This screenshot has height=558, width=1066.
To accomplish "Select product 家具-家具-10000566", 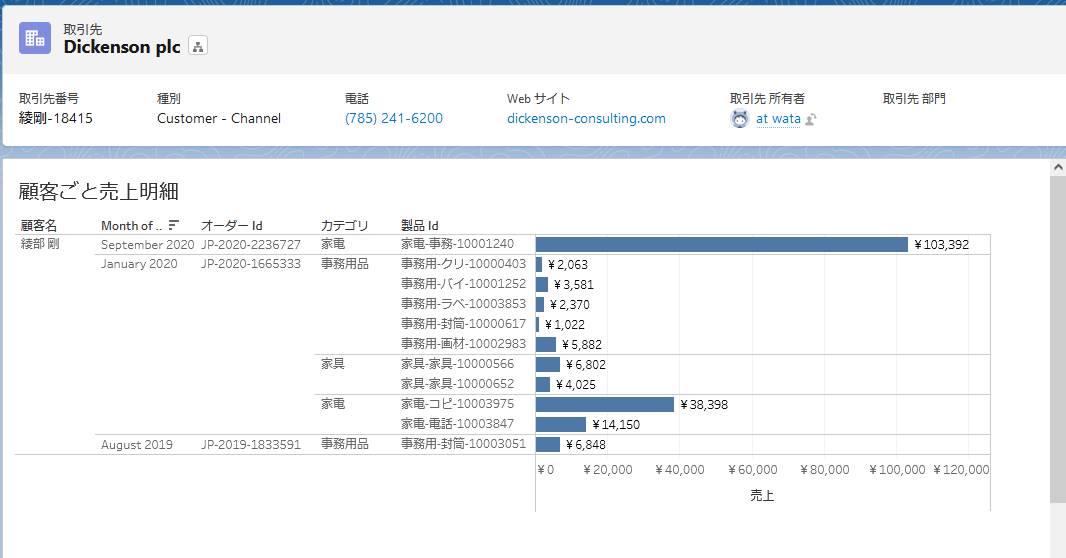I will click(458, 364).
